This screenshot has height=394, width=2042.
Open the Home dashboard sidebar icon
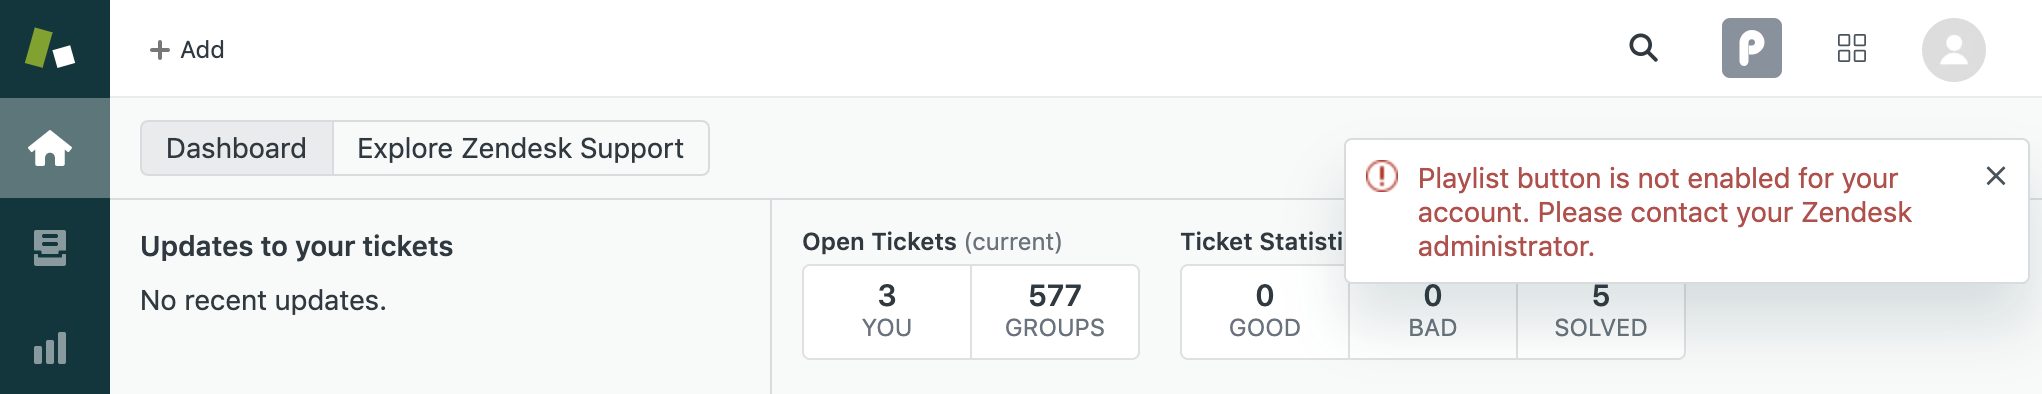click(x=50, y=149)
